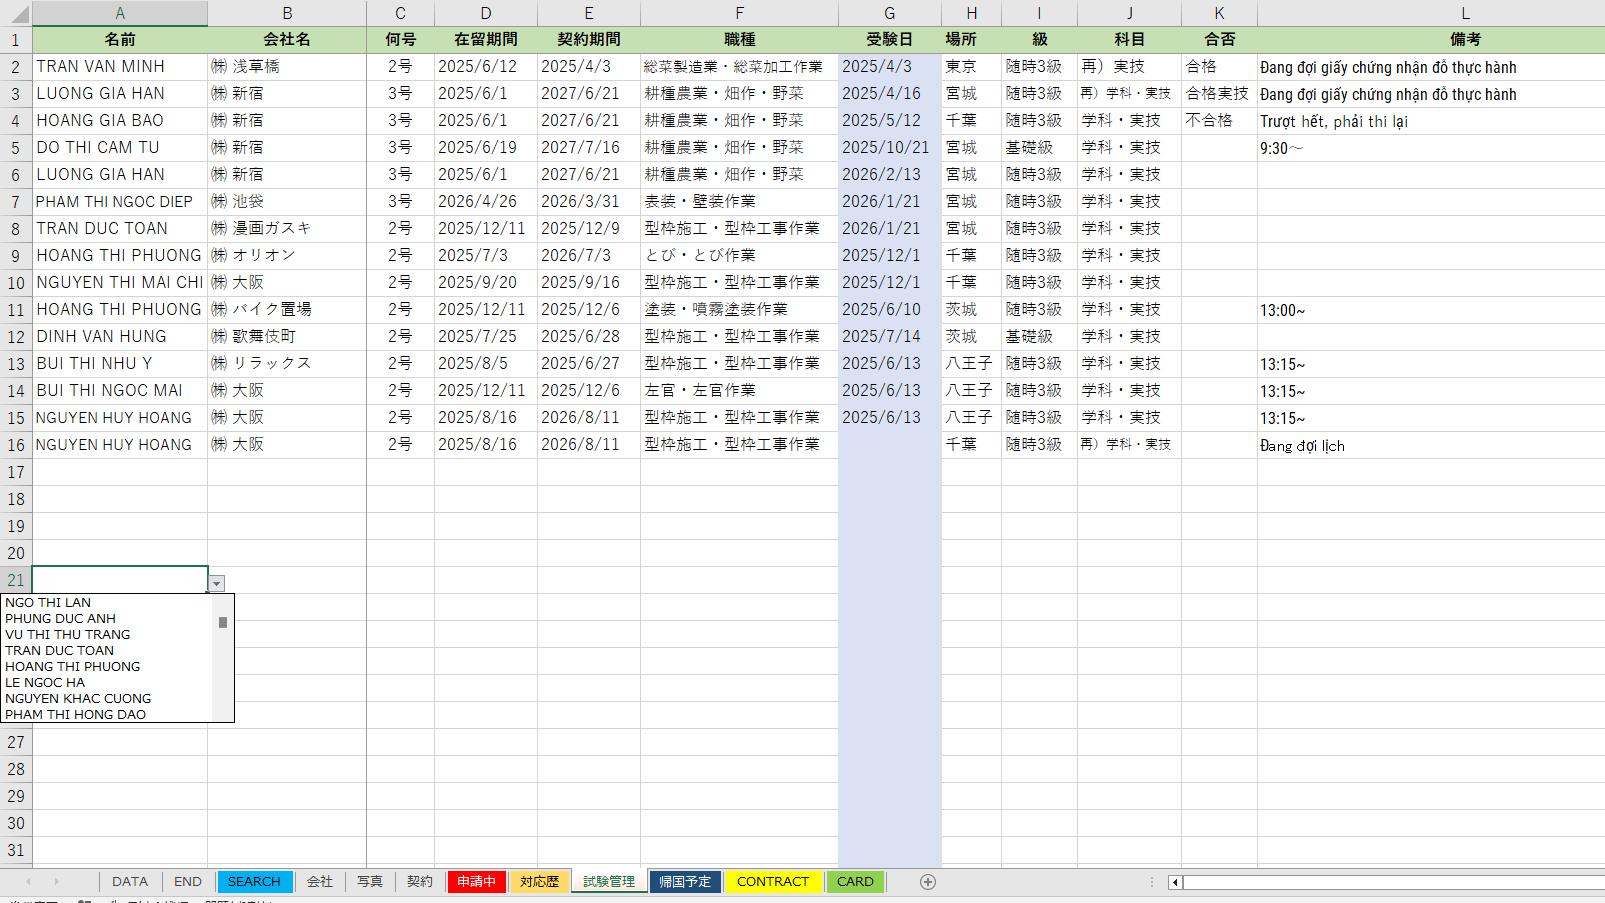Open the CONTRACT sheet tab
Screen dimensions: 1605x903
point(772,882)
